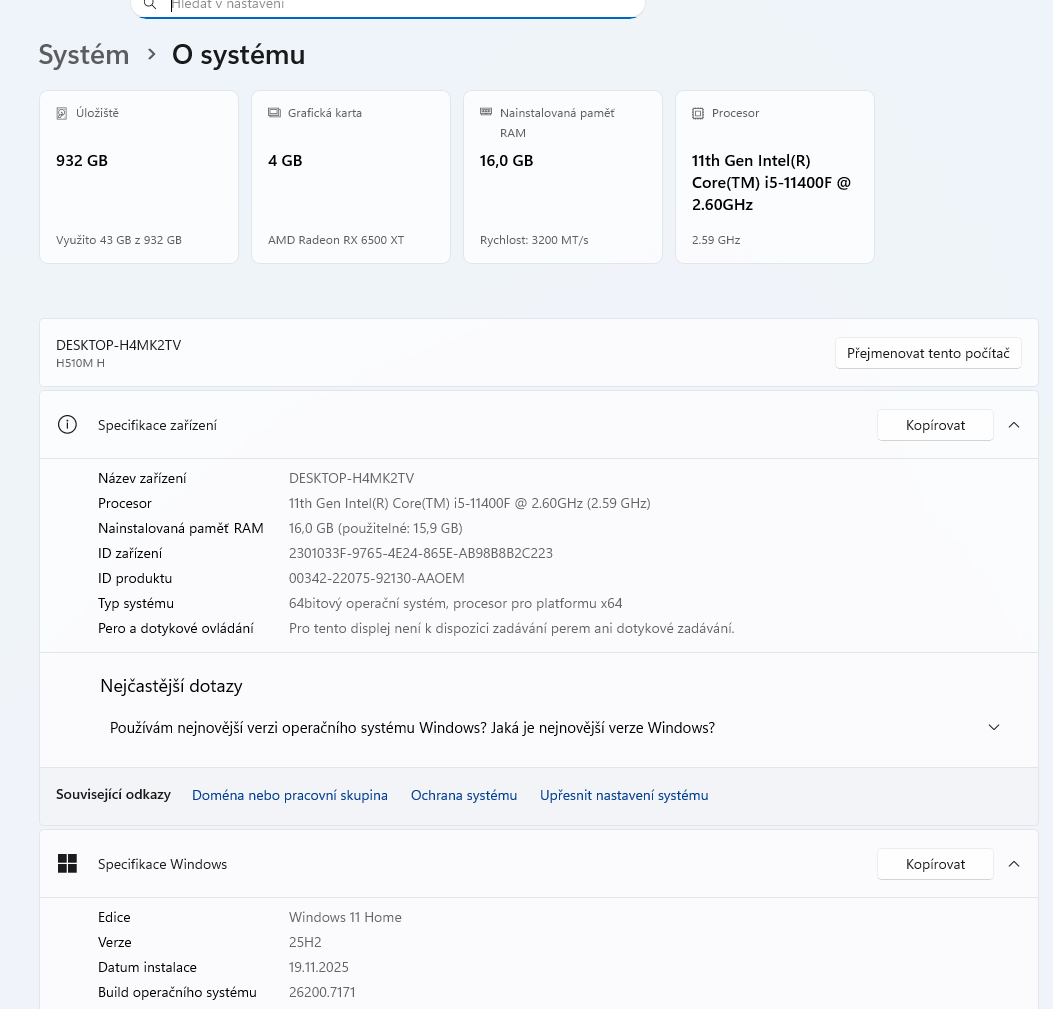Go back to Systém in breadcrumb
Screen dimensions: 1053x1009
(84, 55)
